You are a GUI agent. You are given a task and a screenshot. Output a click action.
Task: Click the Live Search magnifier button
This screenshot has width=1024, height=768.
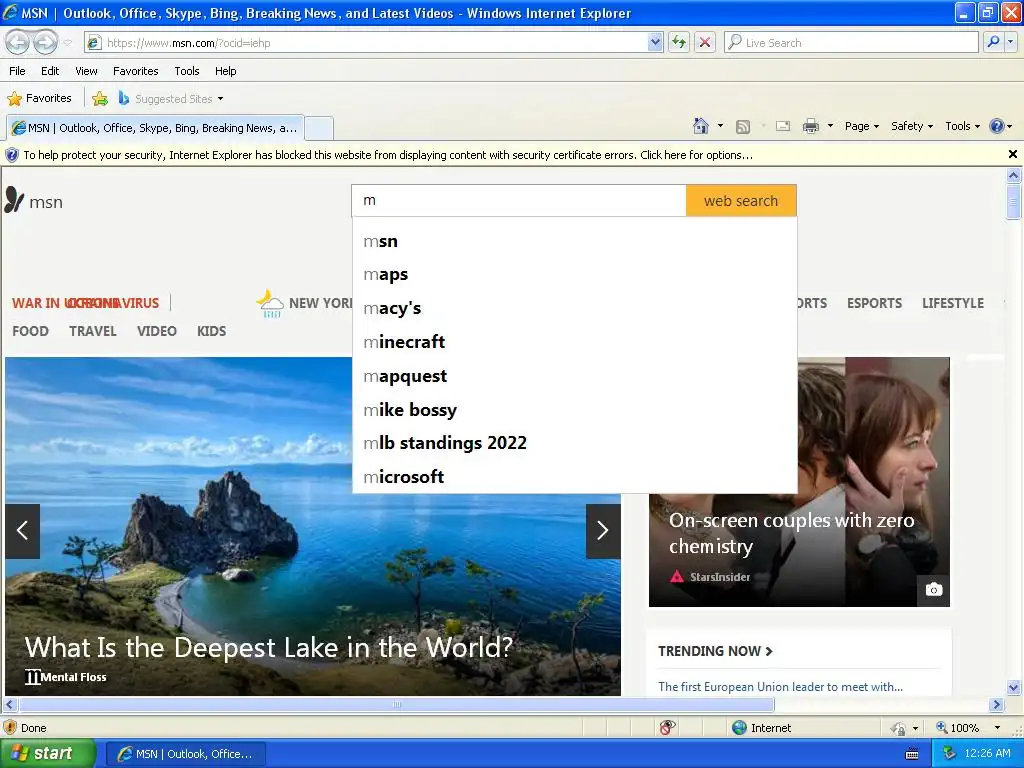click(993, 42)
